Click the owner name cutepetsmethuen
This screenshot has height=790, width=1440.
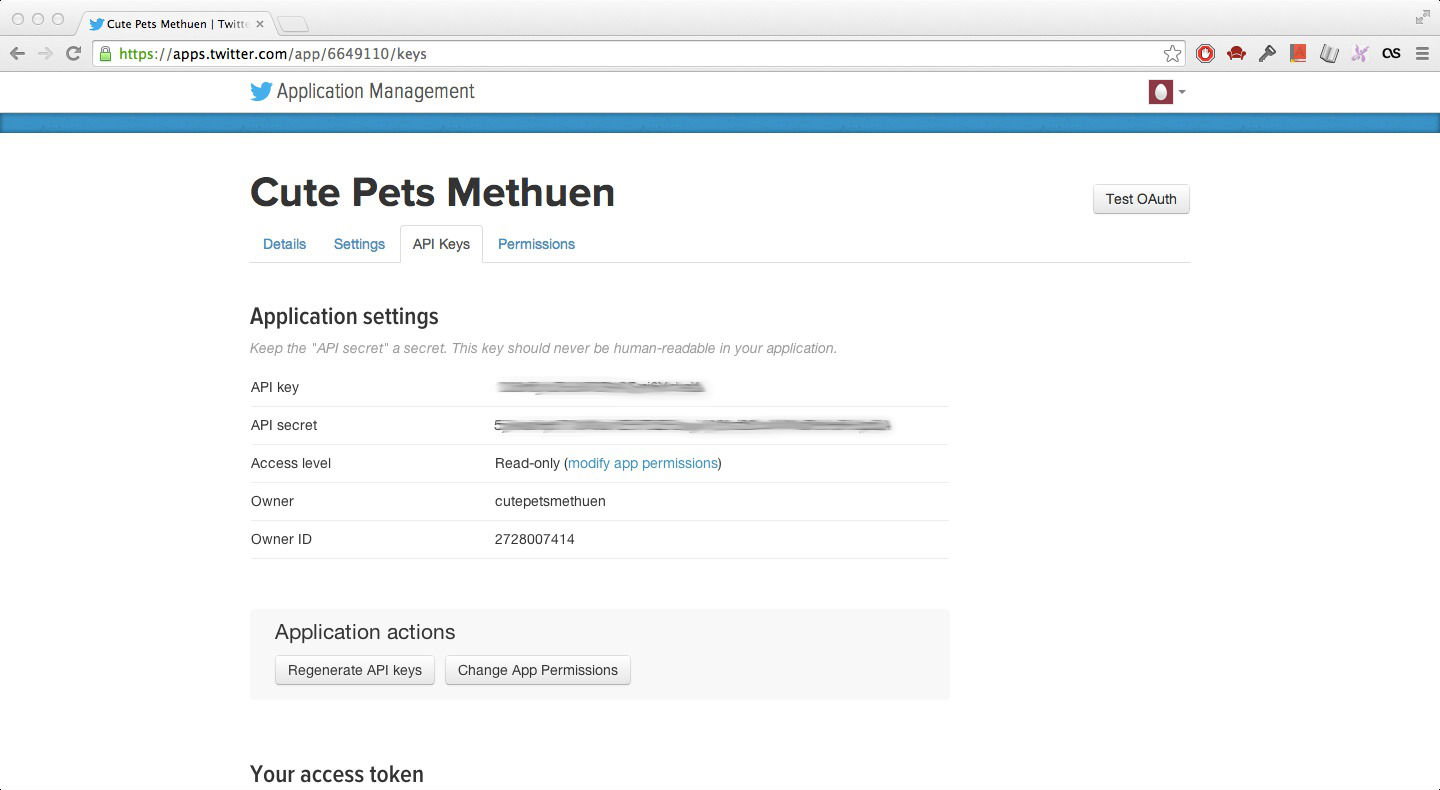click(550, 501)
